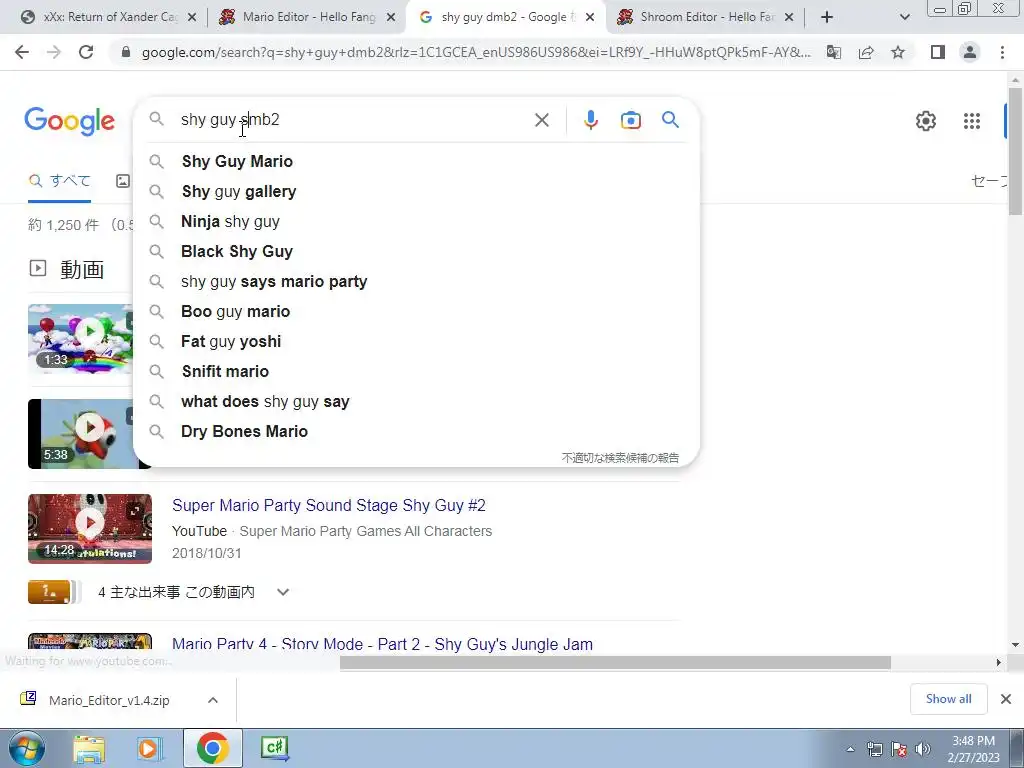Close the downloads bar
Viewport: 1024px width, 768px height.
[x=1006, y=699]
